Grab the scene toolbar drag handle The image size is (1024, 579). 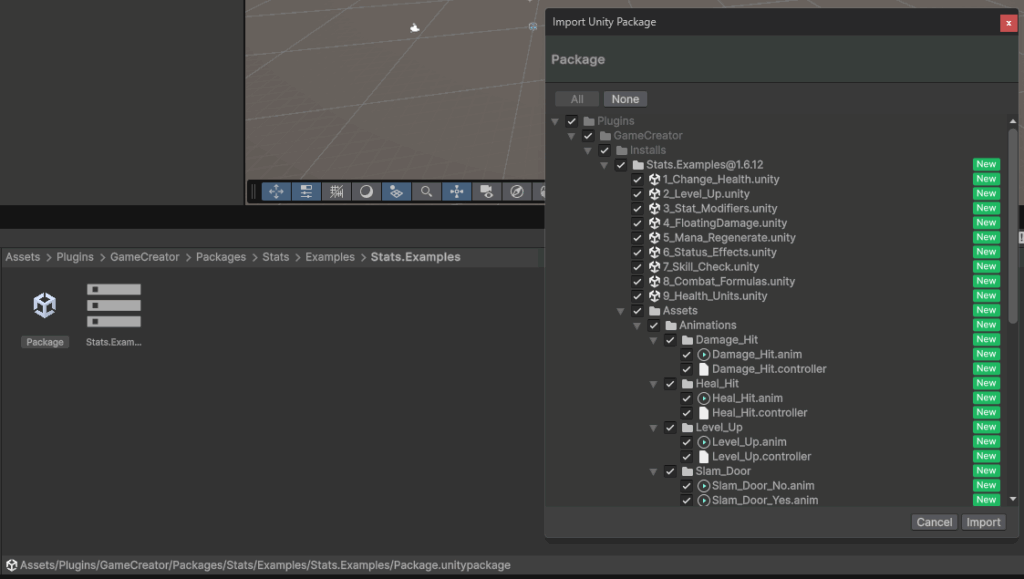click(x=254, y=191)
